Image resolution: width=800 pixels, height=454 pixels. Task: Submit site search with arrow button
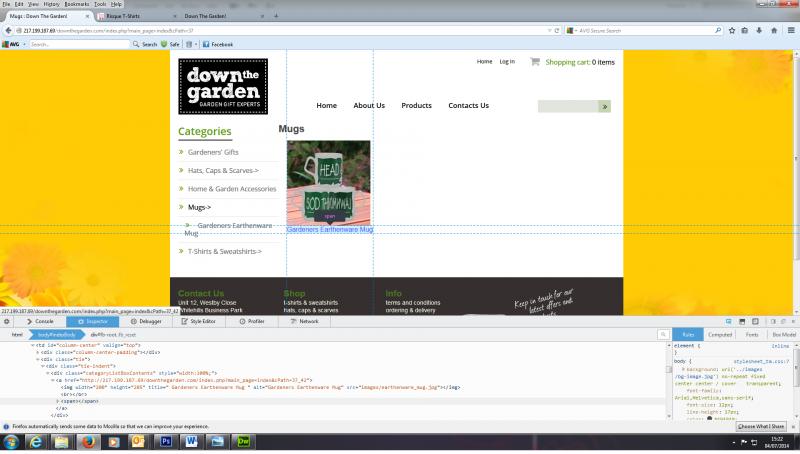click(605, 106)
